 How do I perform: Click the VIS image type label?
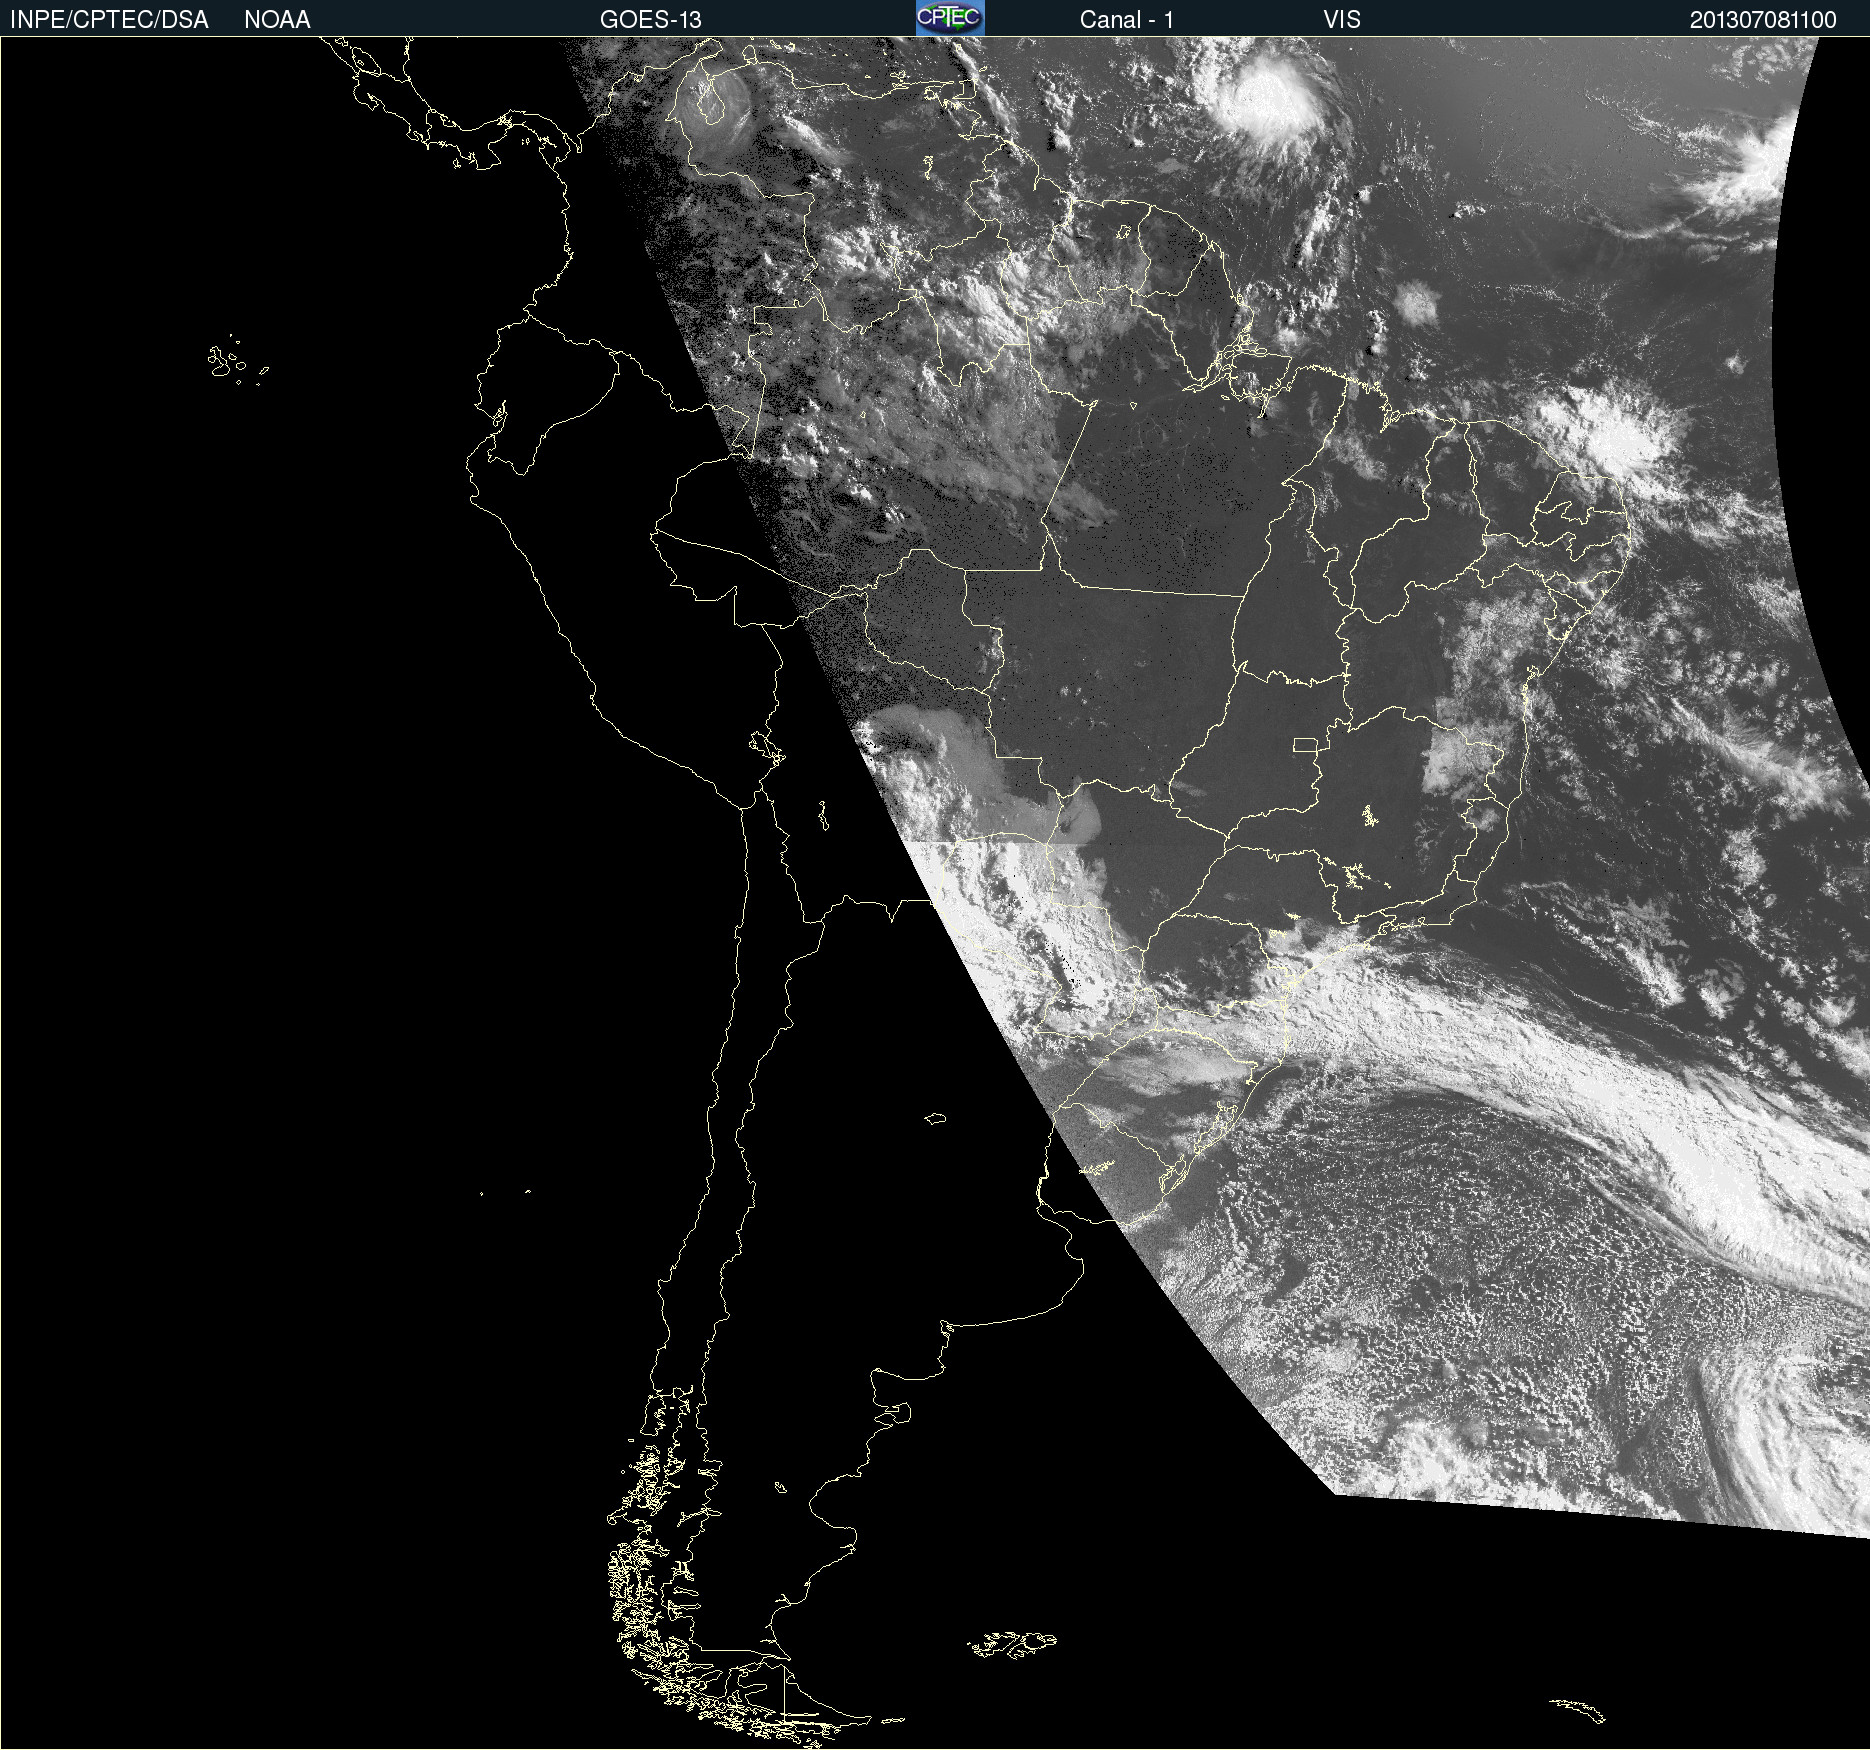1342,20
